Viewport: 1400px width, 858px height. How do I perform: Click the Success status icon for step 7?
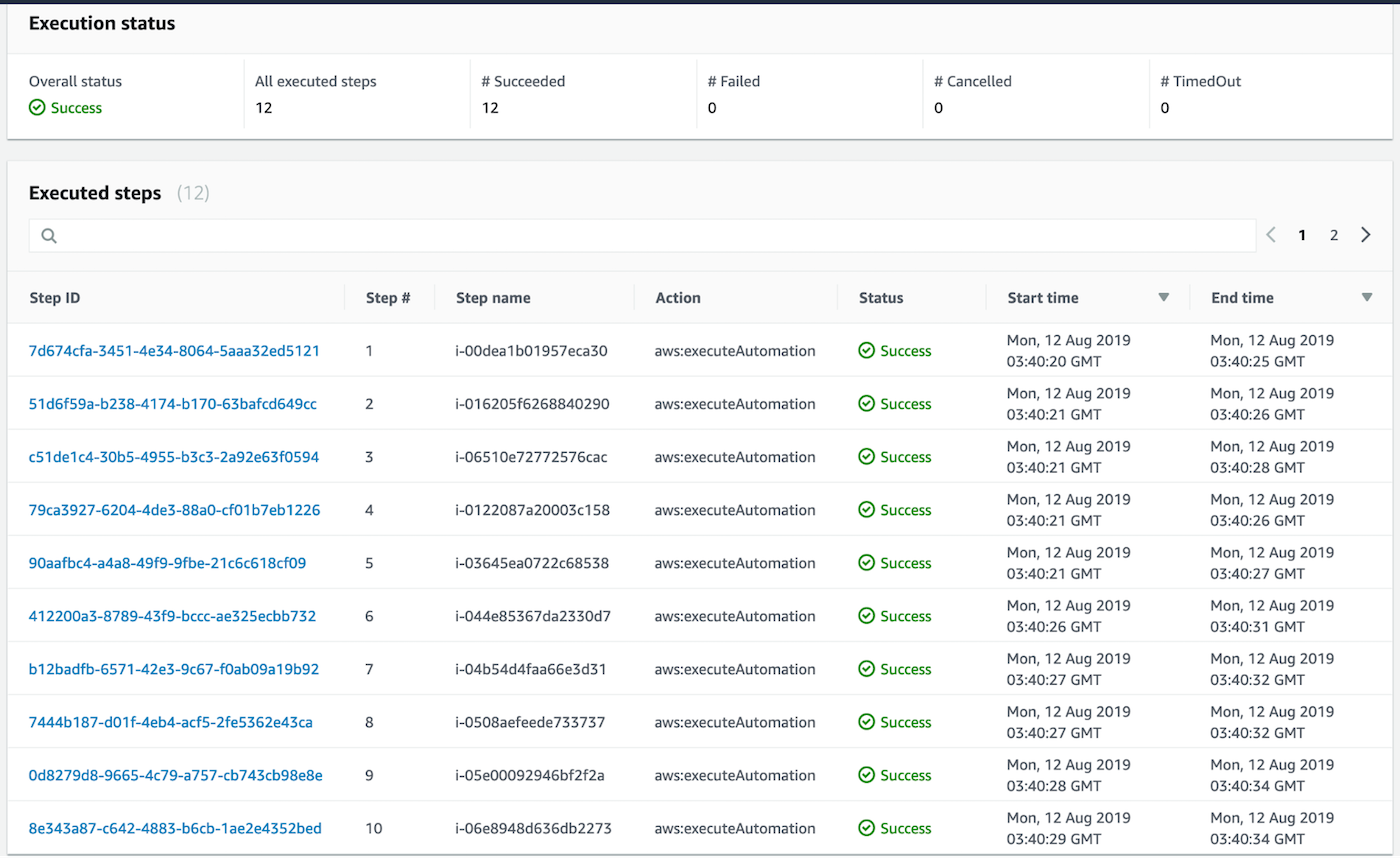coord(867,669)
